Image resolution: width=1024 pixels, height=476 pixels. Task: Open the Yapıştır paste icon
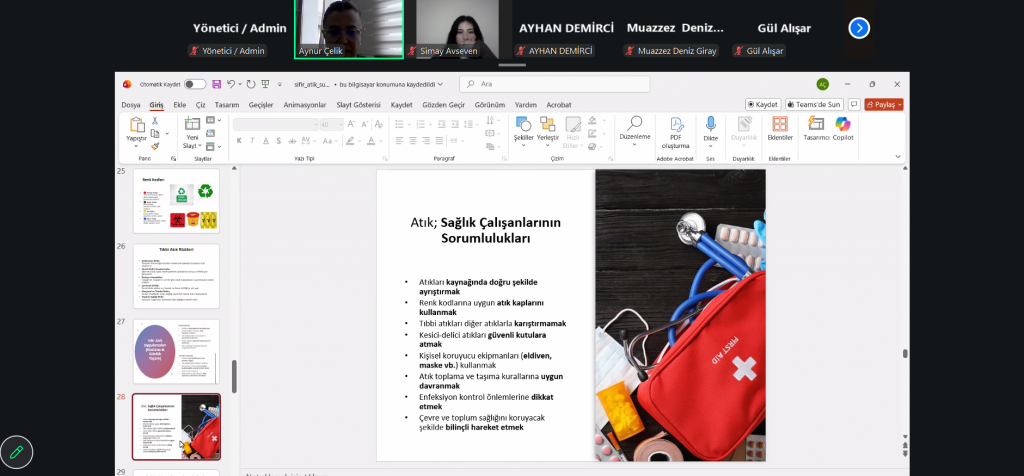tap(136, 125)
